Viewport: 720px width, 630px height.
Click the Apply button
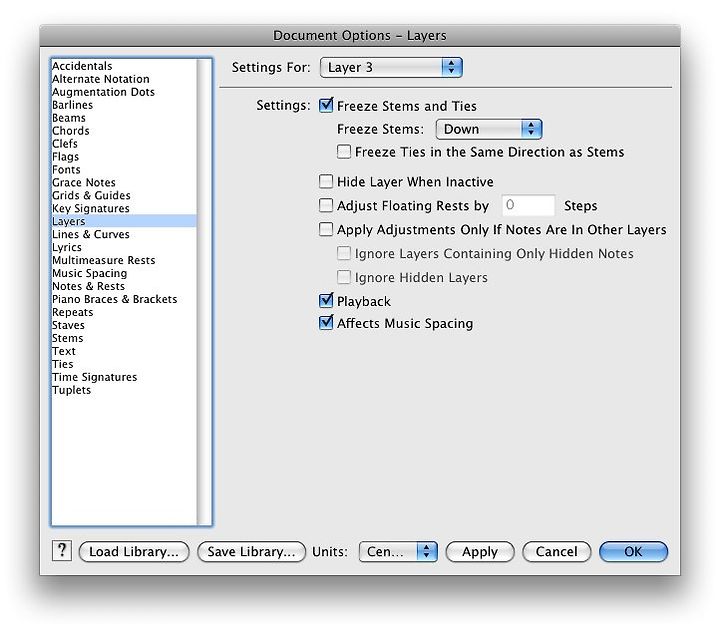(480, 551)
